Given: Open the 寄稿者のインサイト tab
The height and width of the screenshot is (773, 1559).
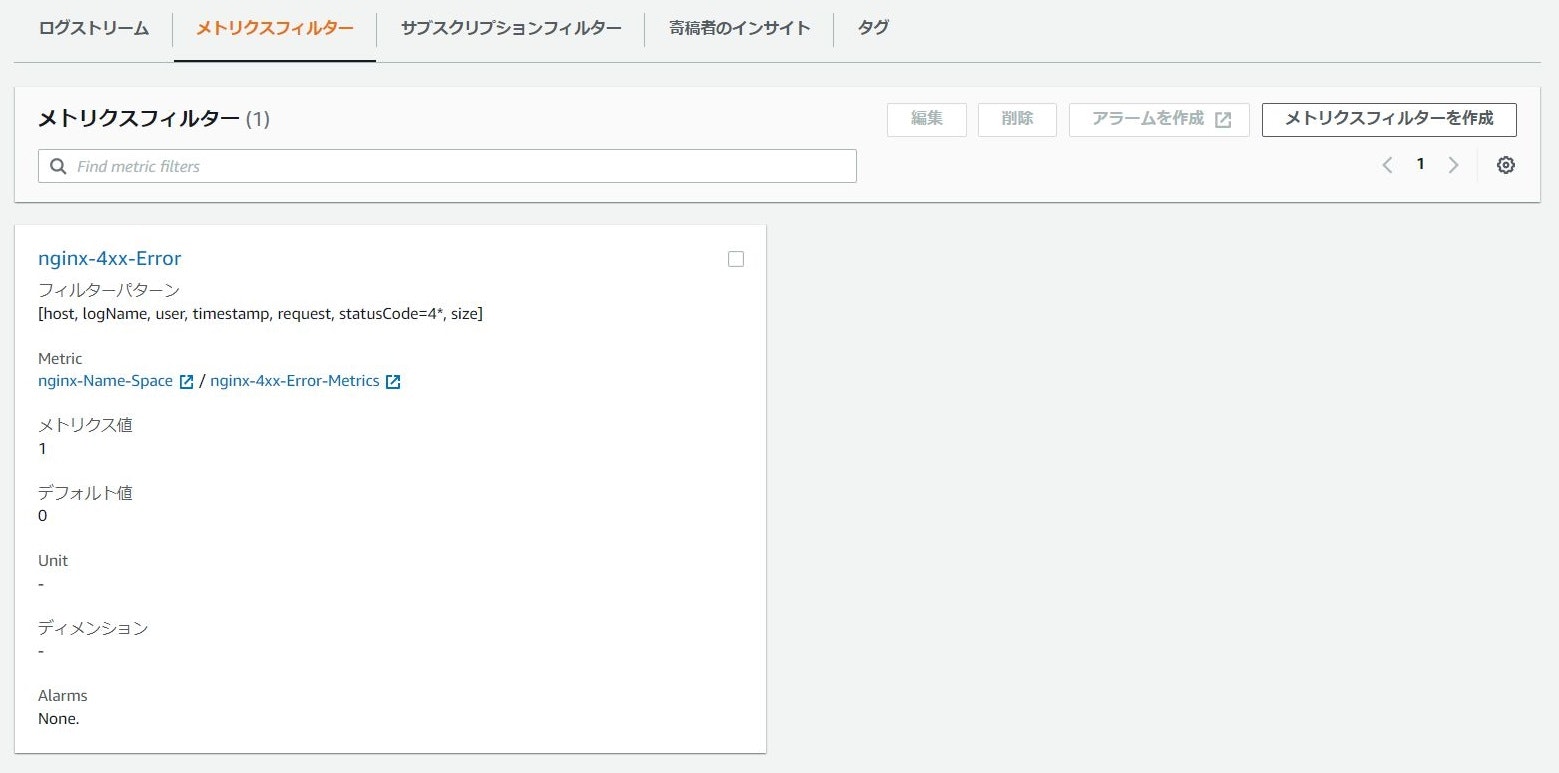Looking at the screenshot, I should 739,28.
